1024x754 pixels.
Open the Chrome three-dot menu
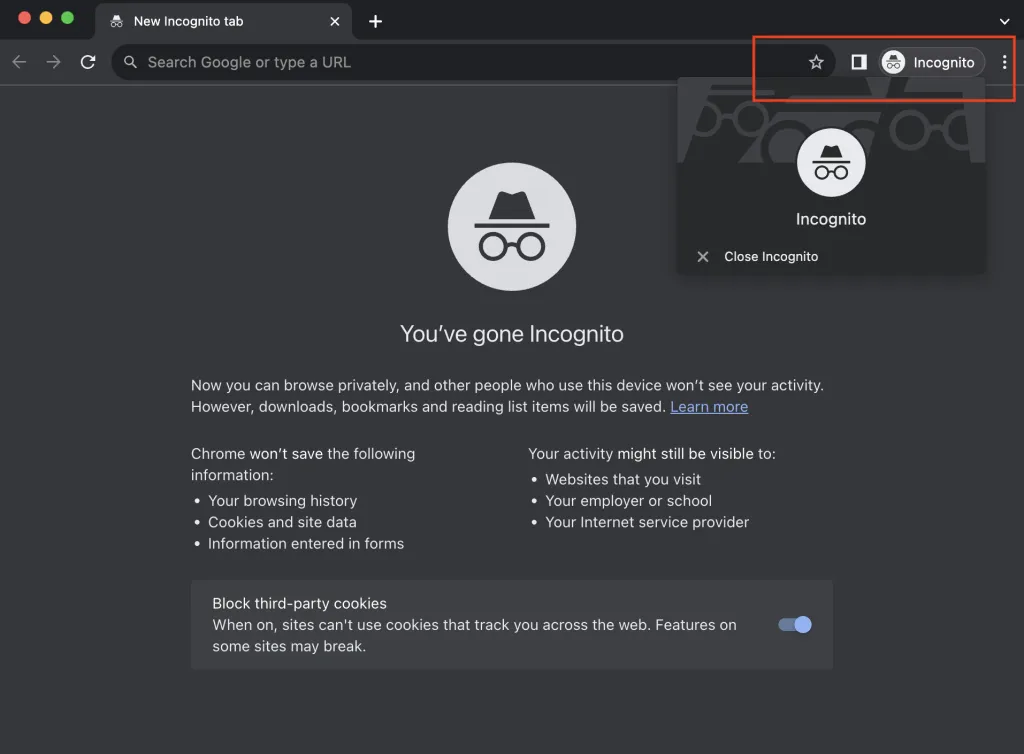point(1005,62)
